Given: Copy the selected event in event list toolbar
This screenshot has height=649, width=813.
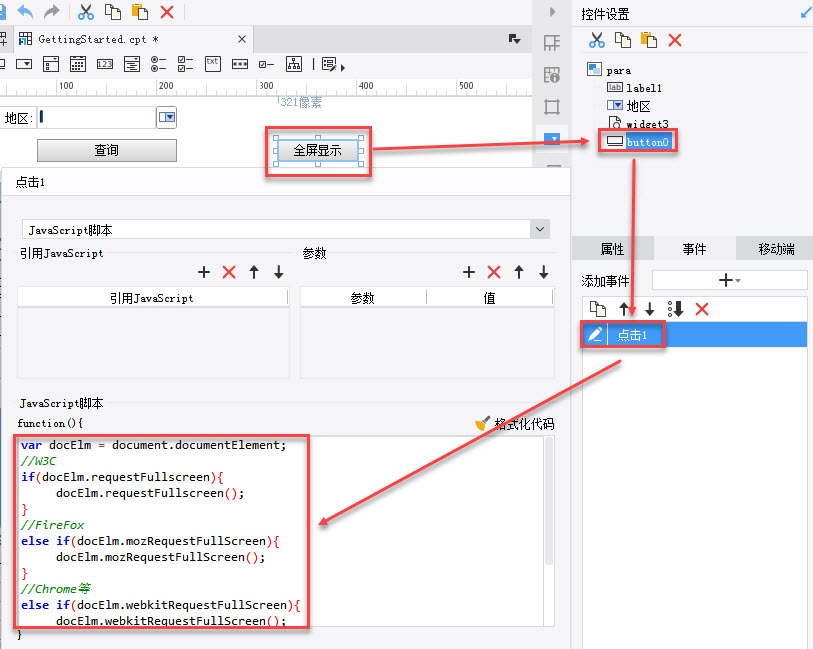Looking at the screenshot, I should pyautogui.click(x=598, y=309).
